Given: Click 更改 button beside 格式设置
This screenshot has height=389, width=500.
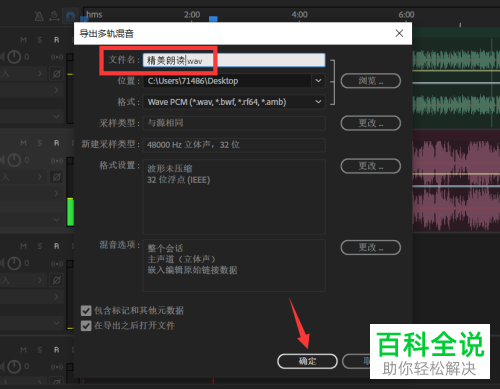Looking at the screenshot, I should tap(371, 166).
